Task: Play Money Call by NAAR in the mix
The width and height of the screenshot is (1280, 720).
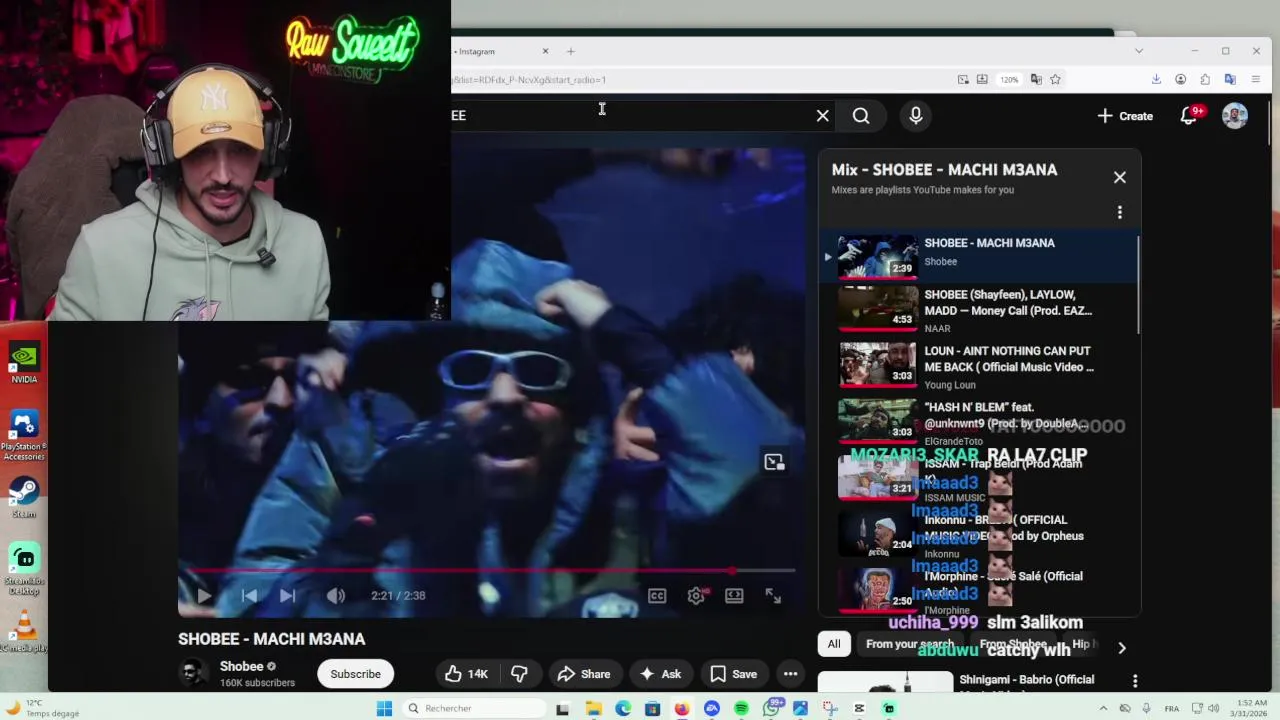Action: point(978,310)
